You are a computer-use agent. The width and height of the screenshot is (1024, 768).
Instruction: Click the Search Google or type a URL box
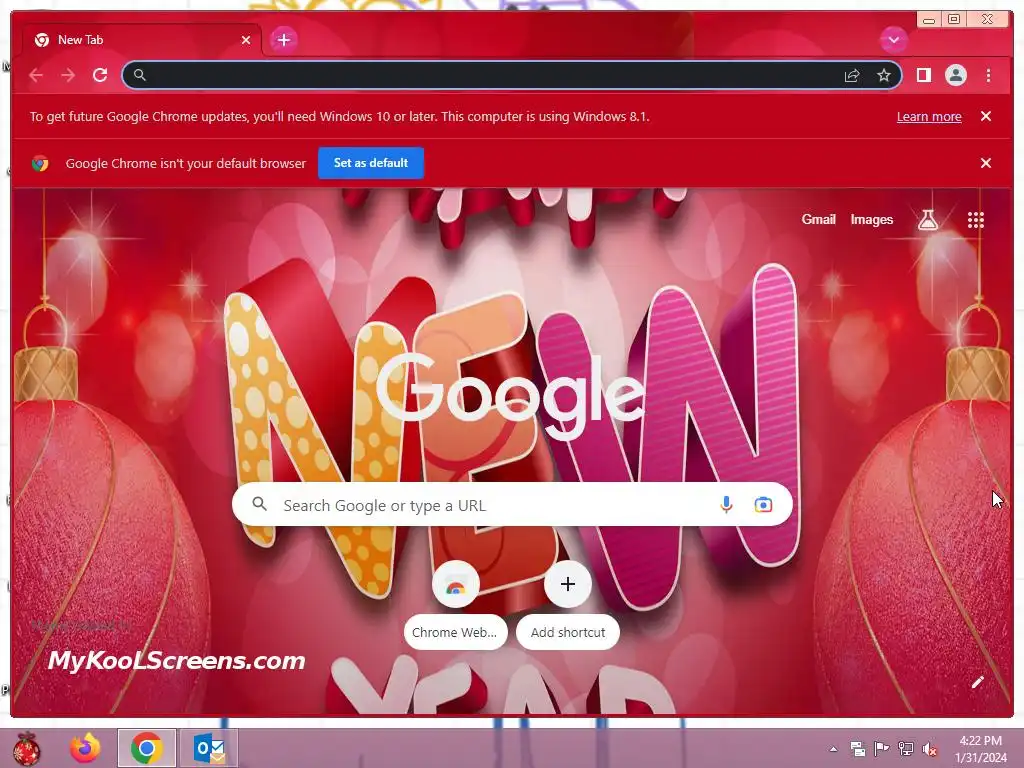(x=512, y=504)
